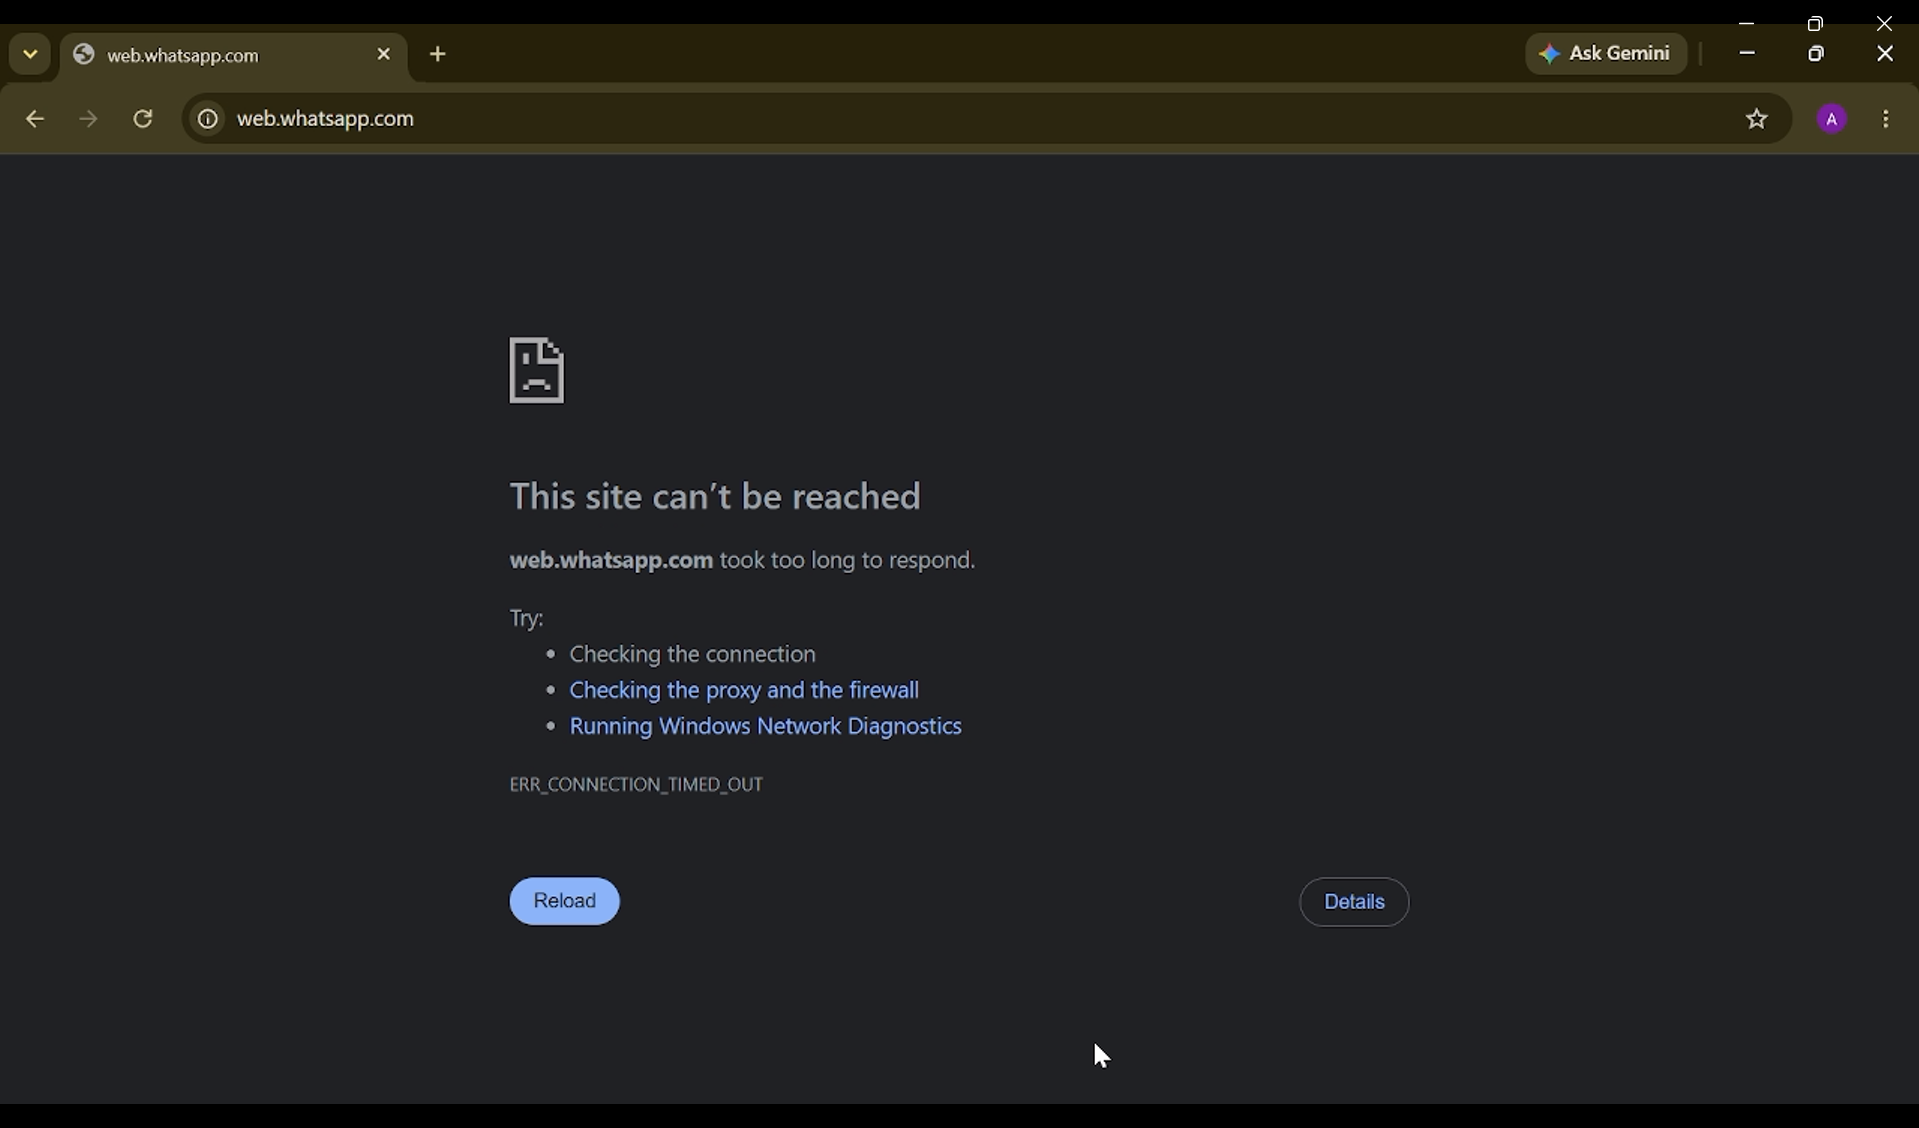Open Chrome three-dot menu
Image resolution: width=1919 pixels, height=1128 pixels.
(x=1886, y=119)
